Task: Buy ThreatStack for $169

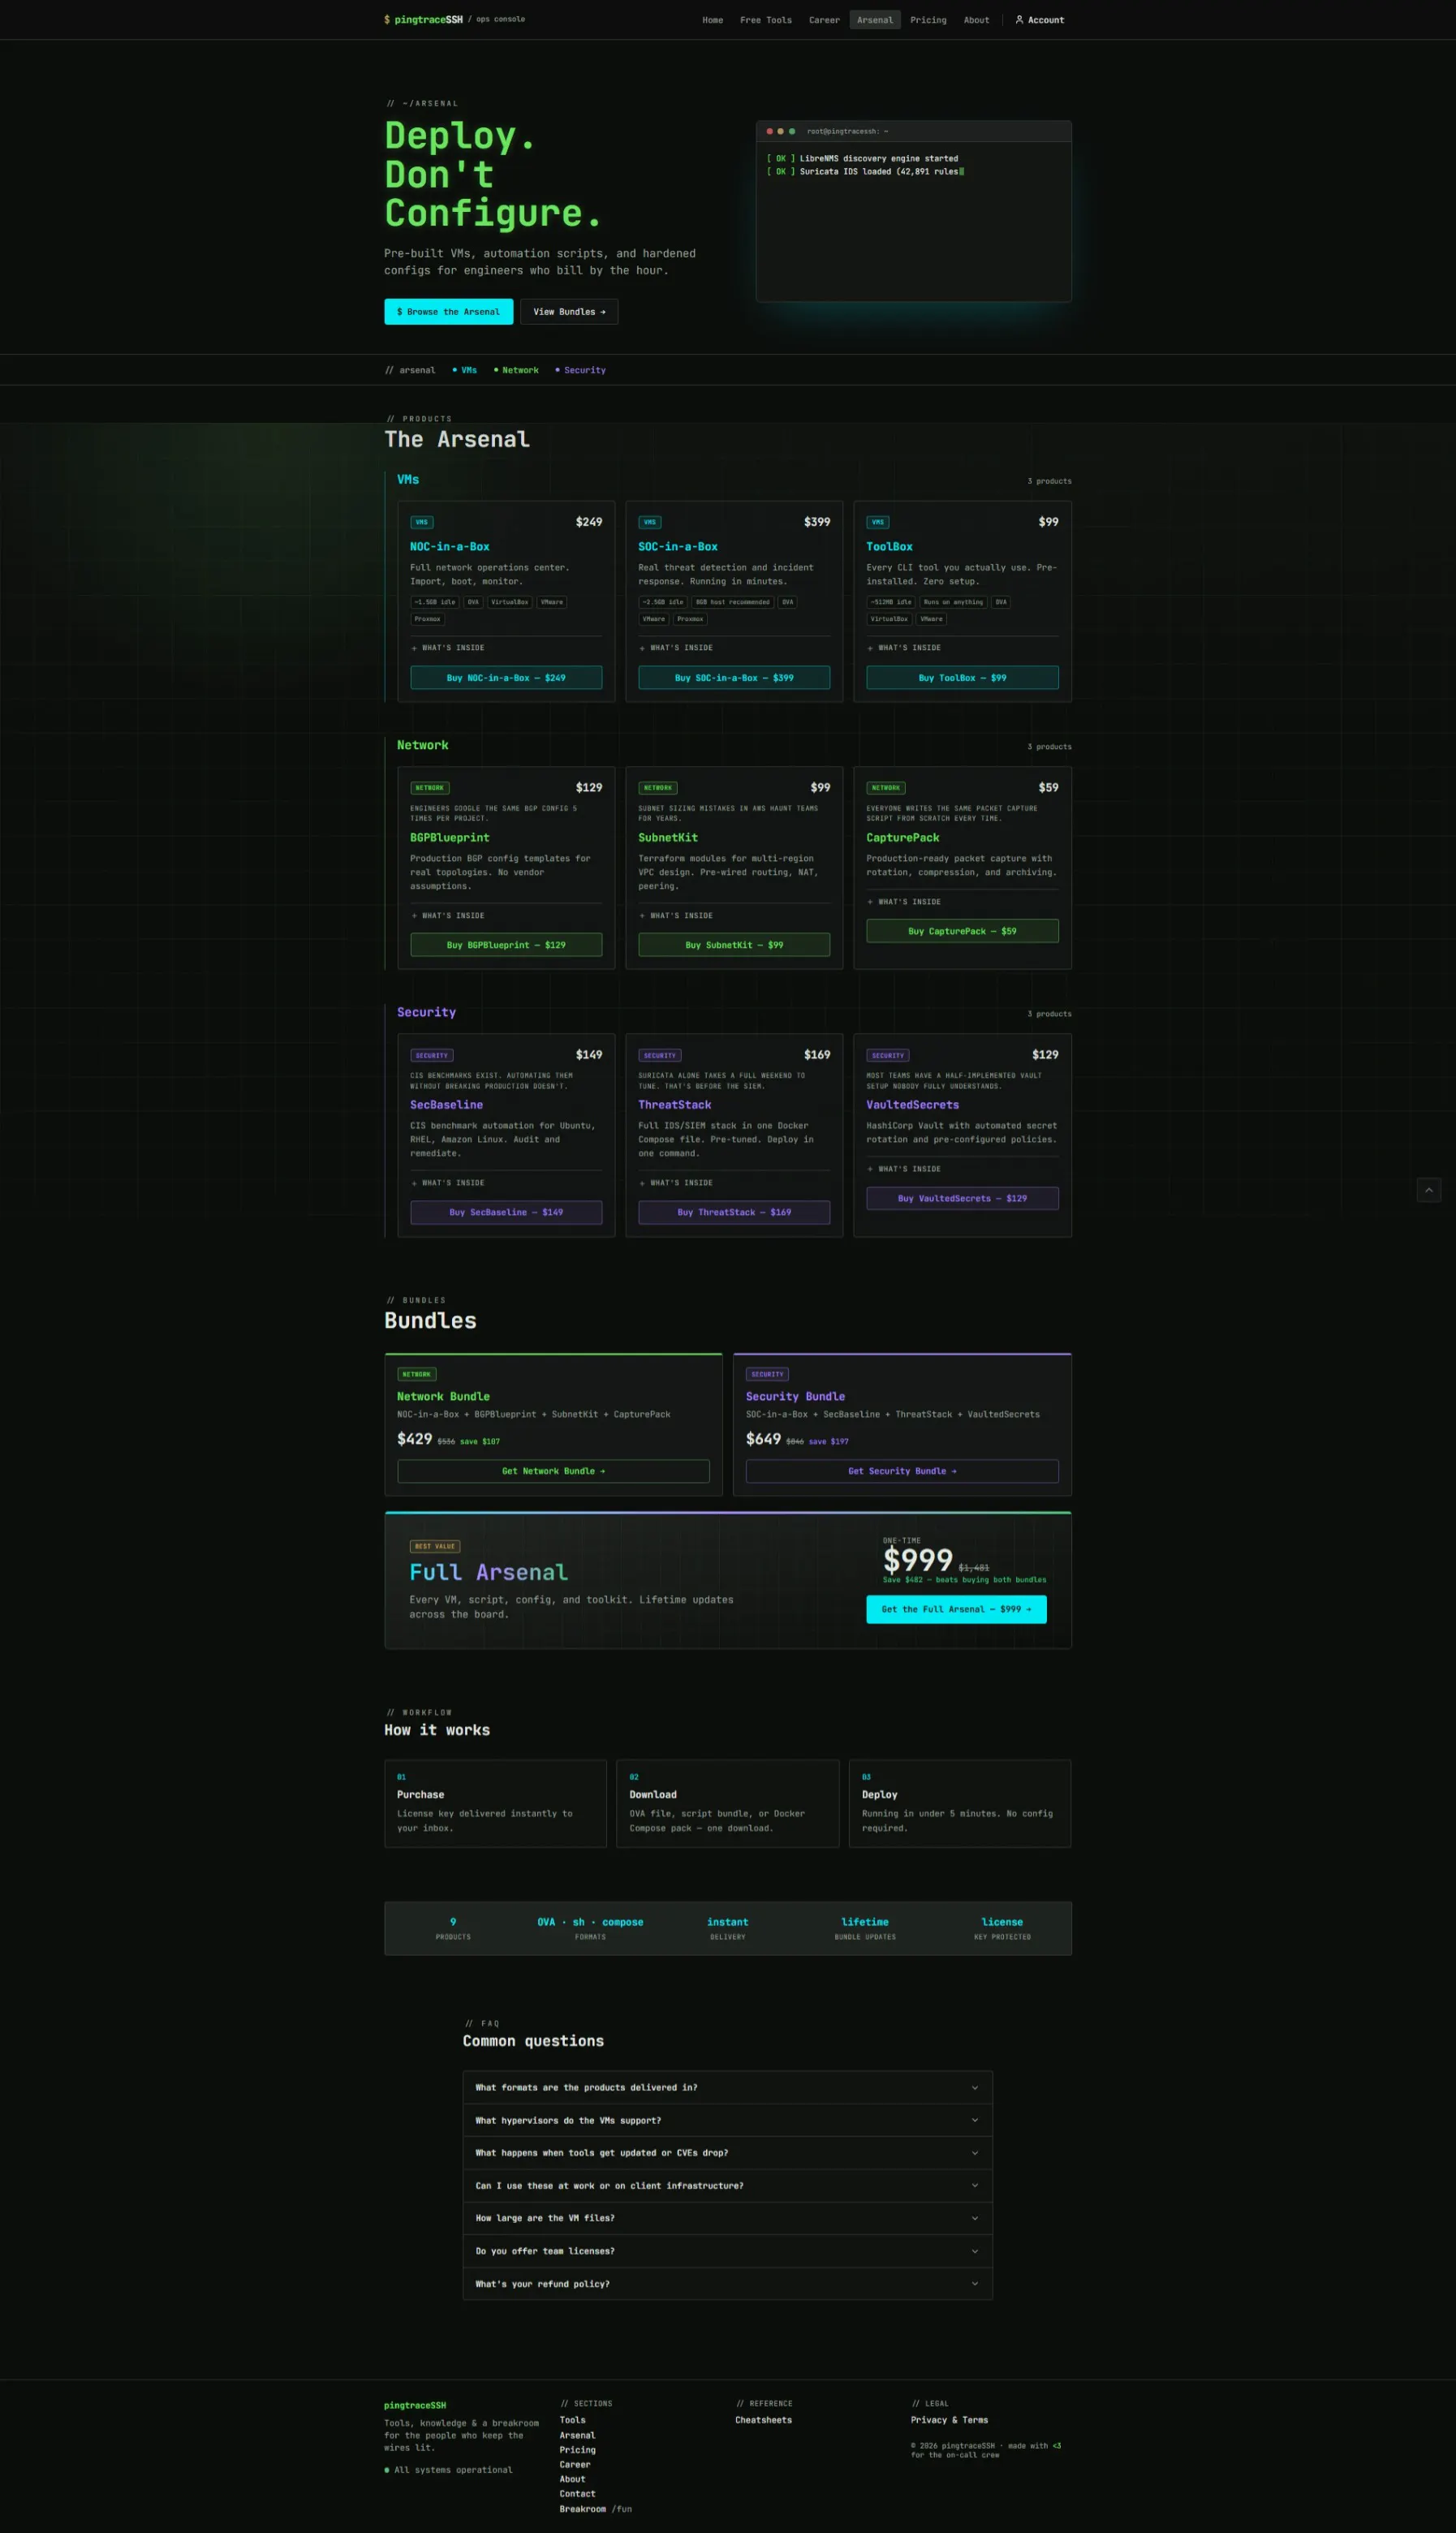Action: point(734,1212)
